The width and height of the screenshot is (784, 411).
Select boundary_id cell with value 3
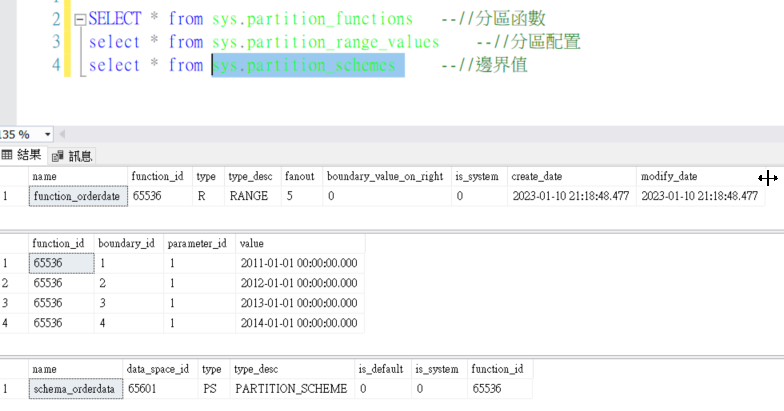[128, 303]
